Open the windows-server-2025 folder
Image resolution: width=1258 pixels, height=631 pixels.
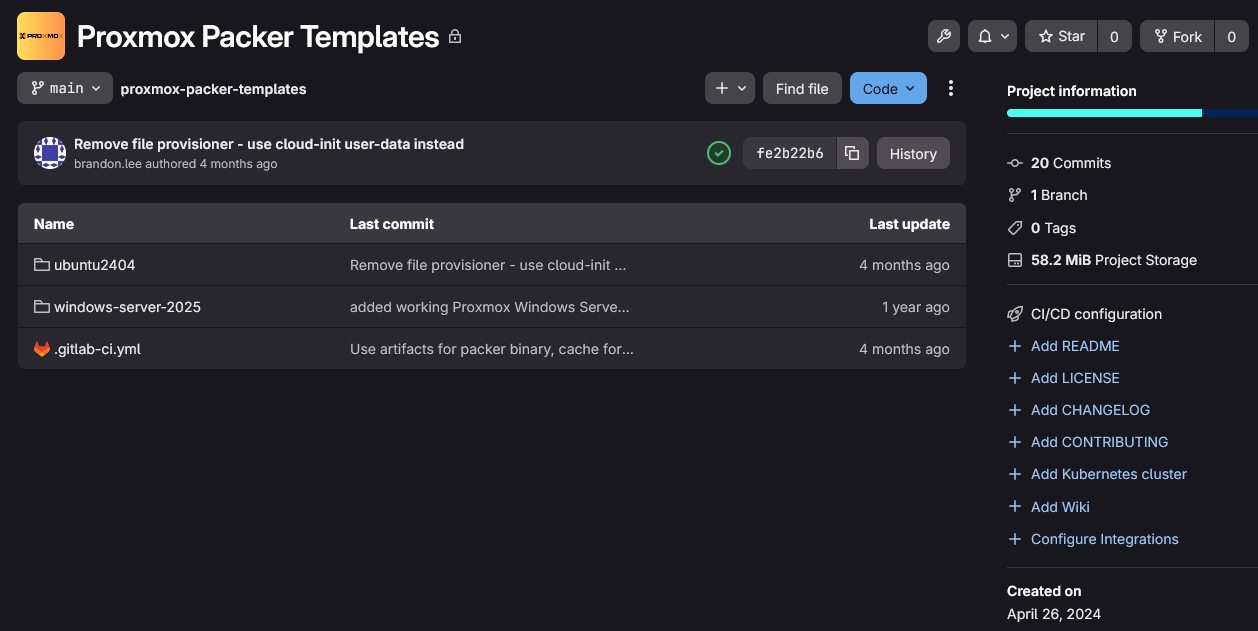127,307
